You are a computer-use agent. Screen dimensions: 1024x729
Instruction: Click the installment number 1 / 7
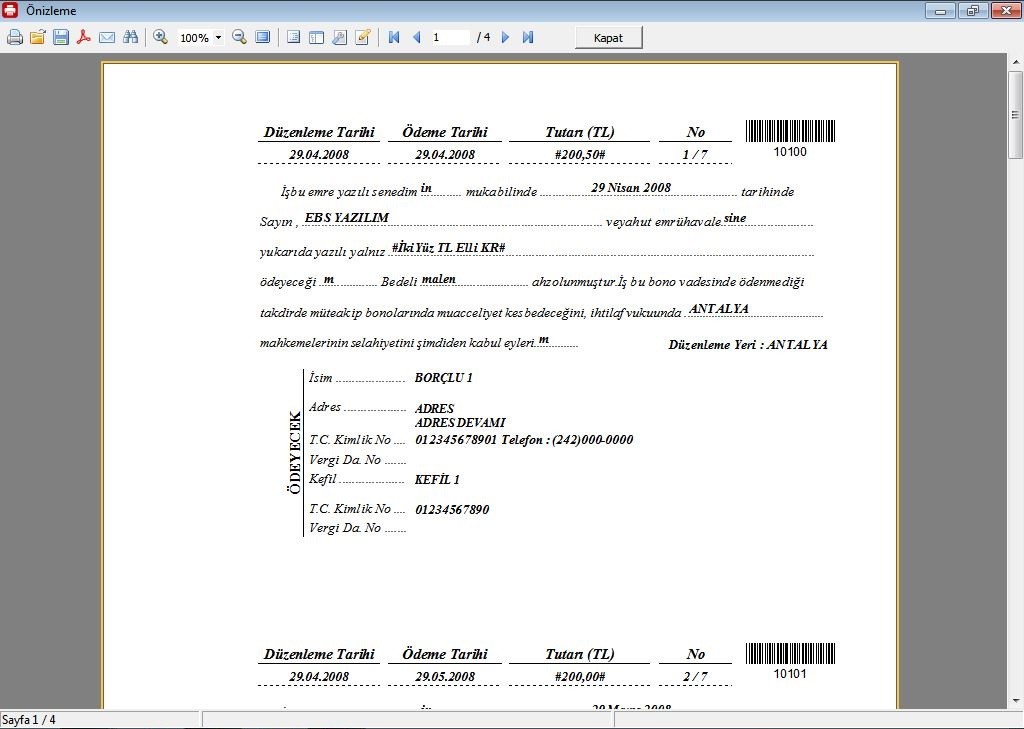pyautogui.click(x=695, y=155)
